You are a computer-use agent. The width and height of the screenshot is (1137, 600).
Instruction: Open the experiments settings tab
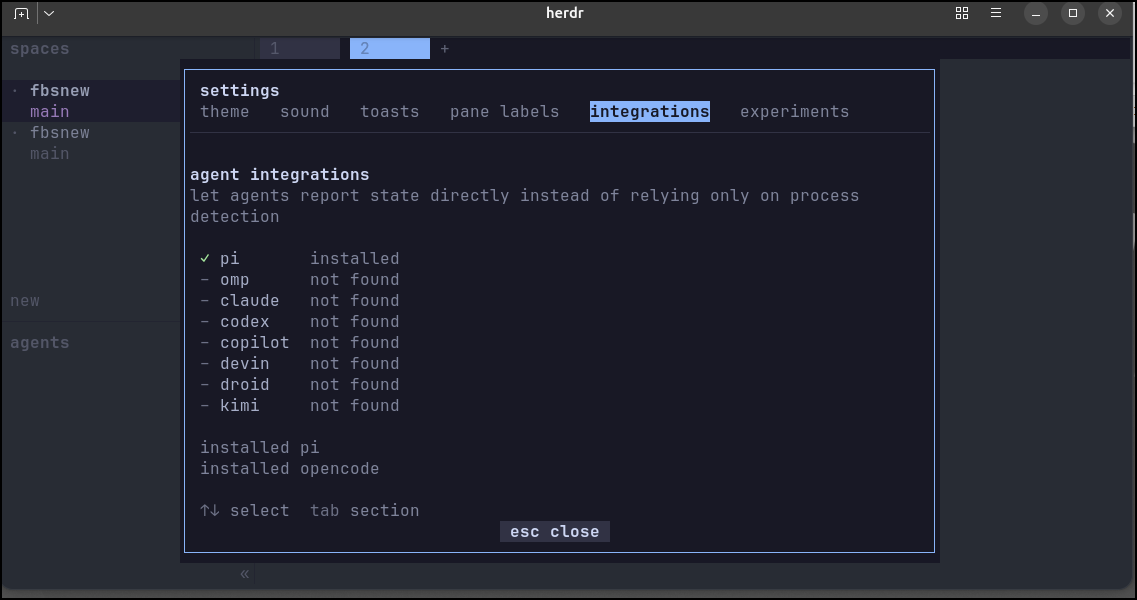coord(794,112)
